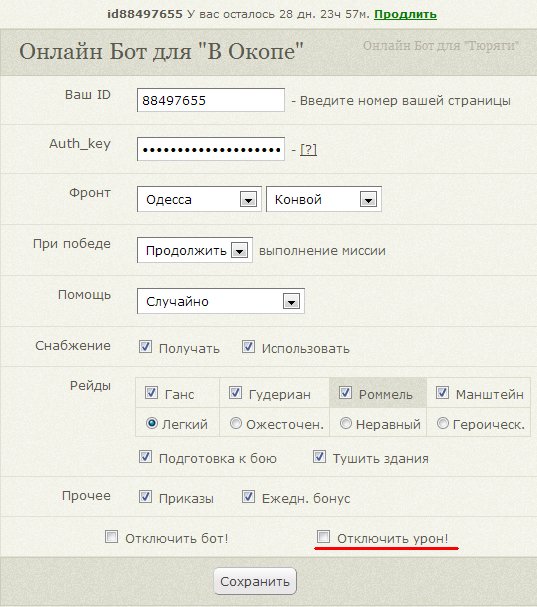Screen dimensions: 537x607
Task: Toggle the Использовать checkbox
Action: [x=248, y=347]
